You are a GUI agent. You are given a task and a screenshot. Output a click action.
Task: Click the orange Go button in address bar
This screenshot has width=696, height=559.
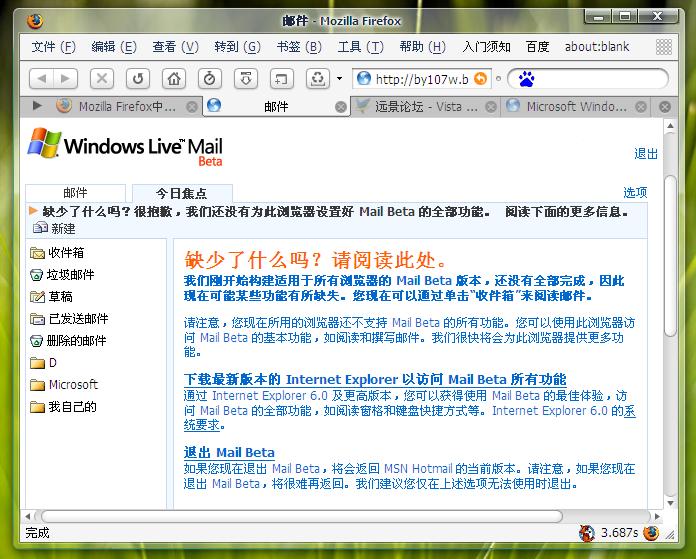tap(481, 79)
